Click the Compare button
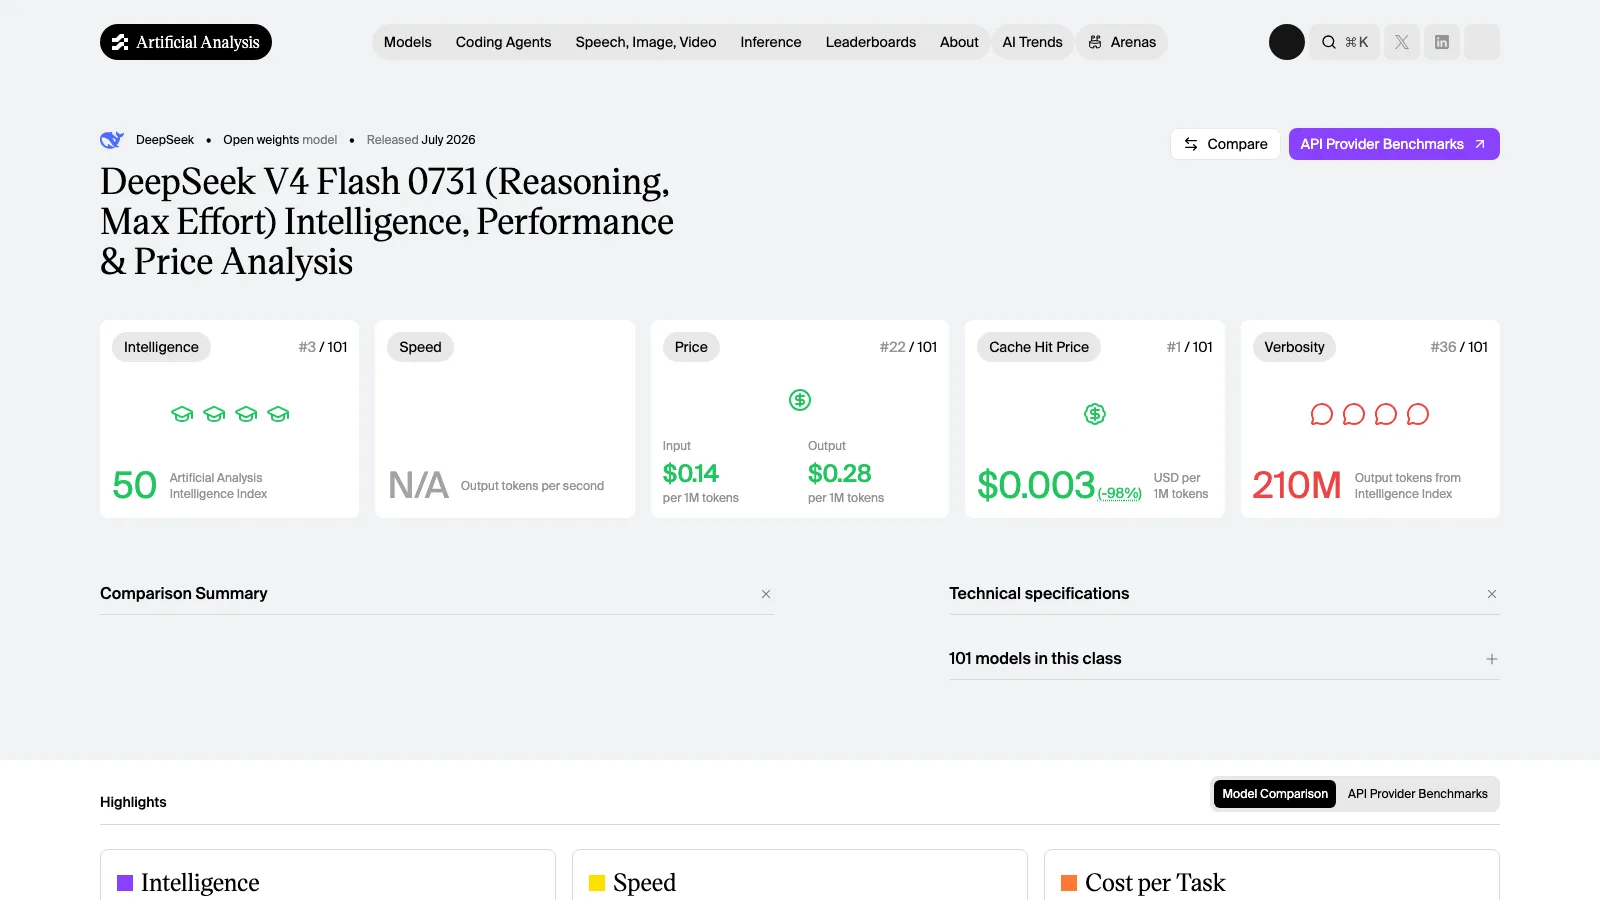The image size is (1600, 900). (x=1225, y=144)
